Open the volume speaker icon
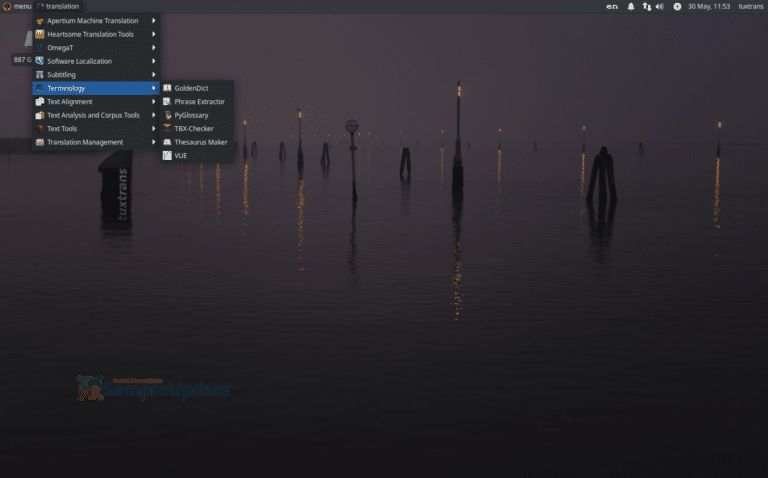 click(660, 6)
